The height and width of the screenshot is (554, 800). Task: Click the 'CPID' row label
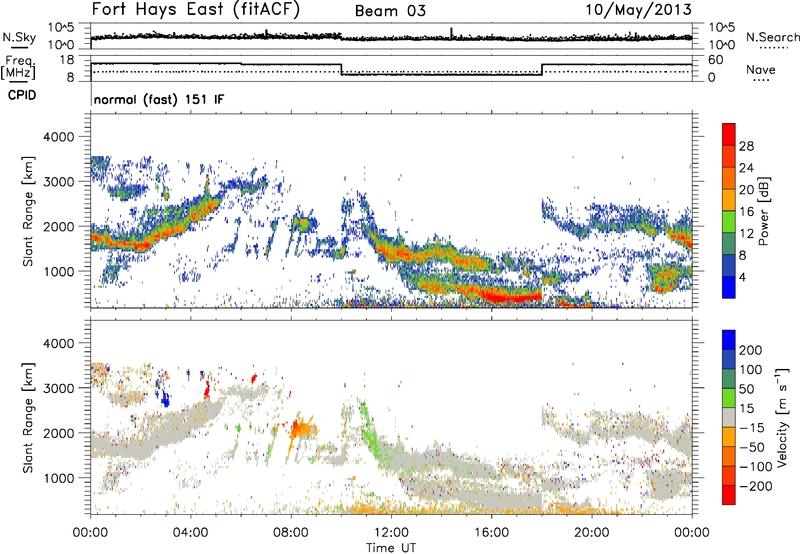tap(22, 95)
